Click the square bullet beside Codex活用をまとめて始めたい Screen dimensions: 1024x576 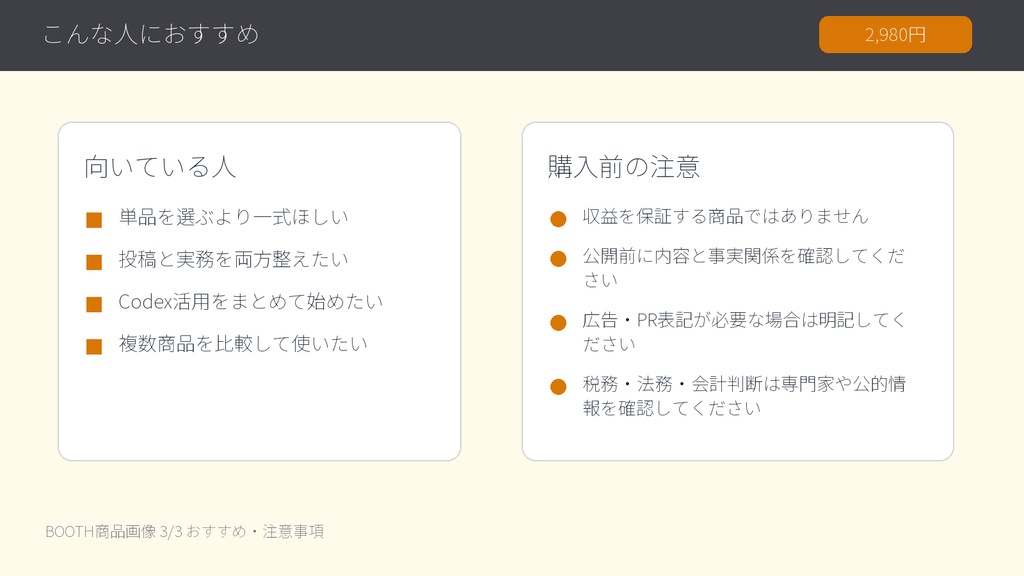(94, 304)
